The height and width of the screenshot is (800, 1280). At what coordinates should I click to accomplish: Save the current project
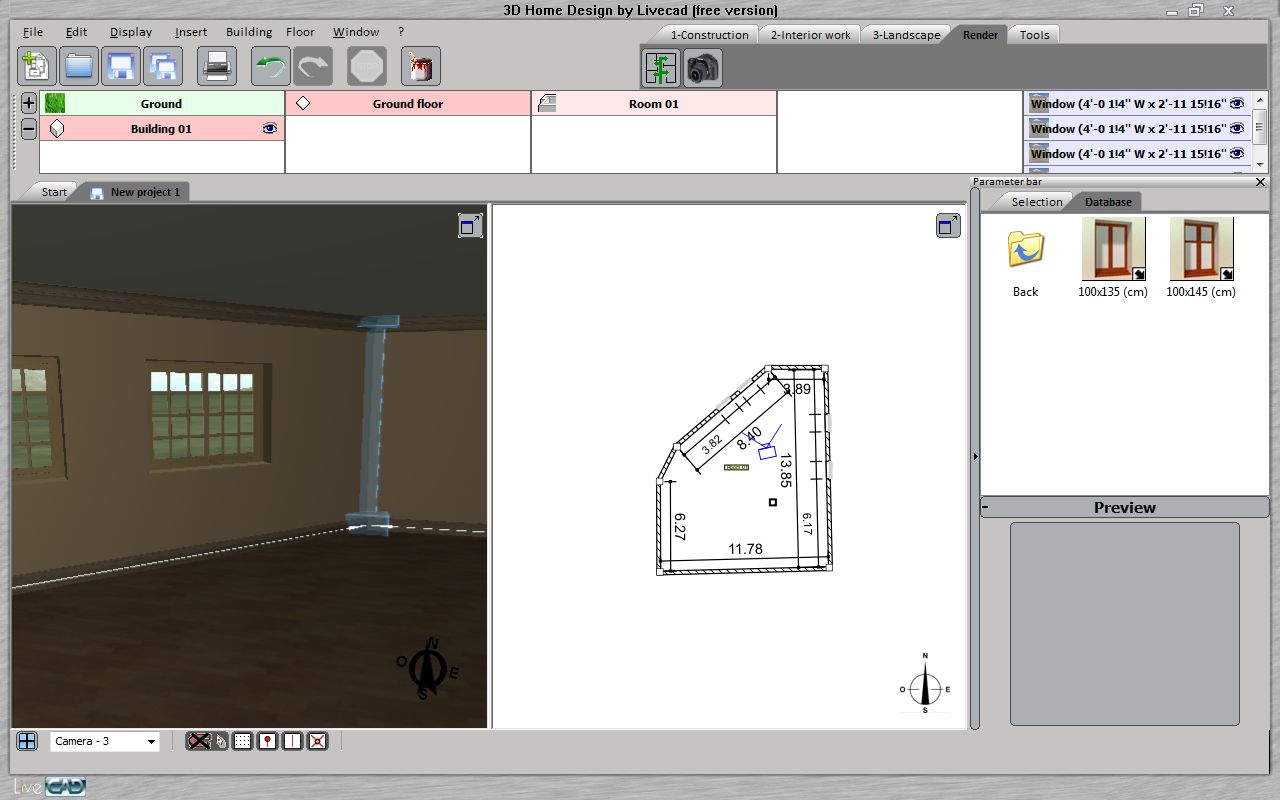point(120,66)
